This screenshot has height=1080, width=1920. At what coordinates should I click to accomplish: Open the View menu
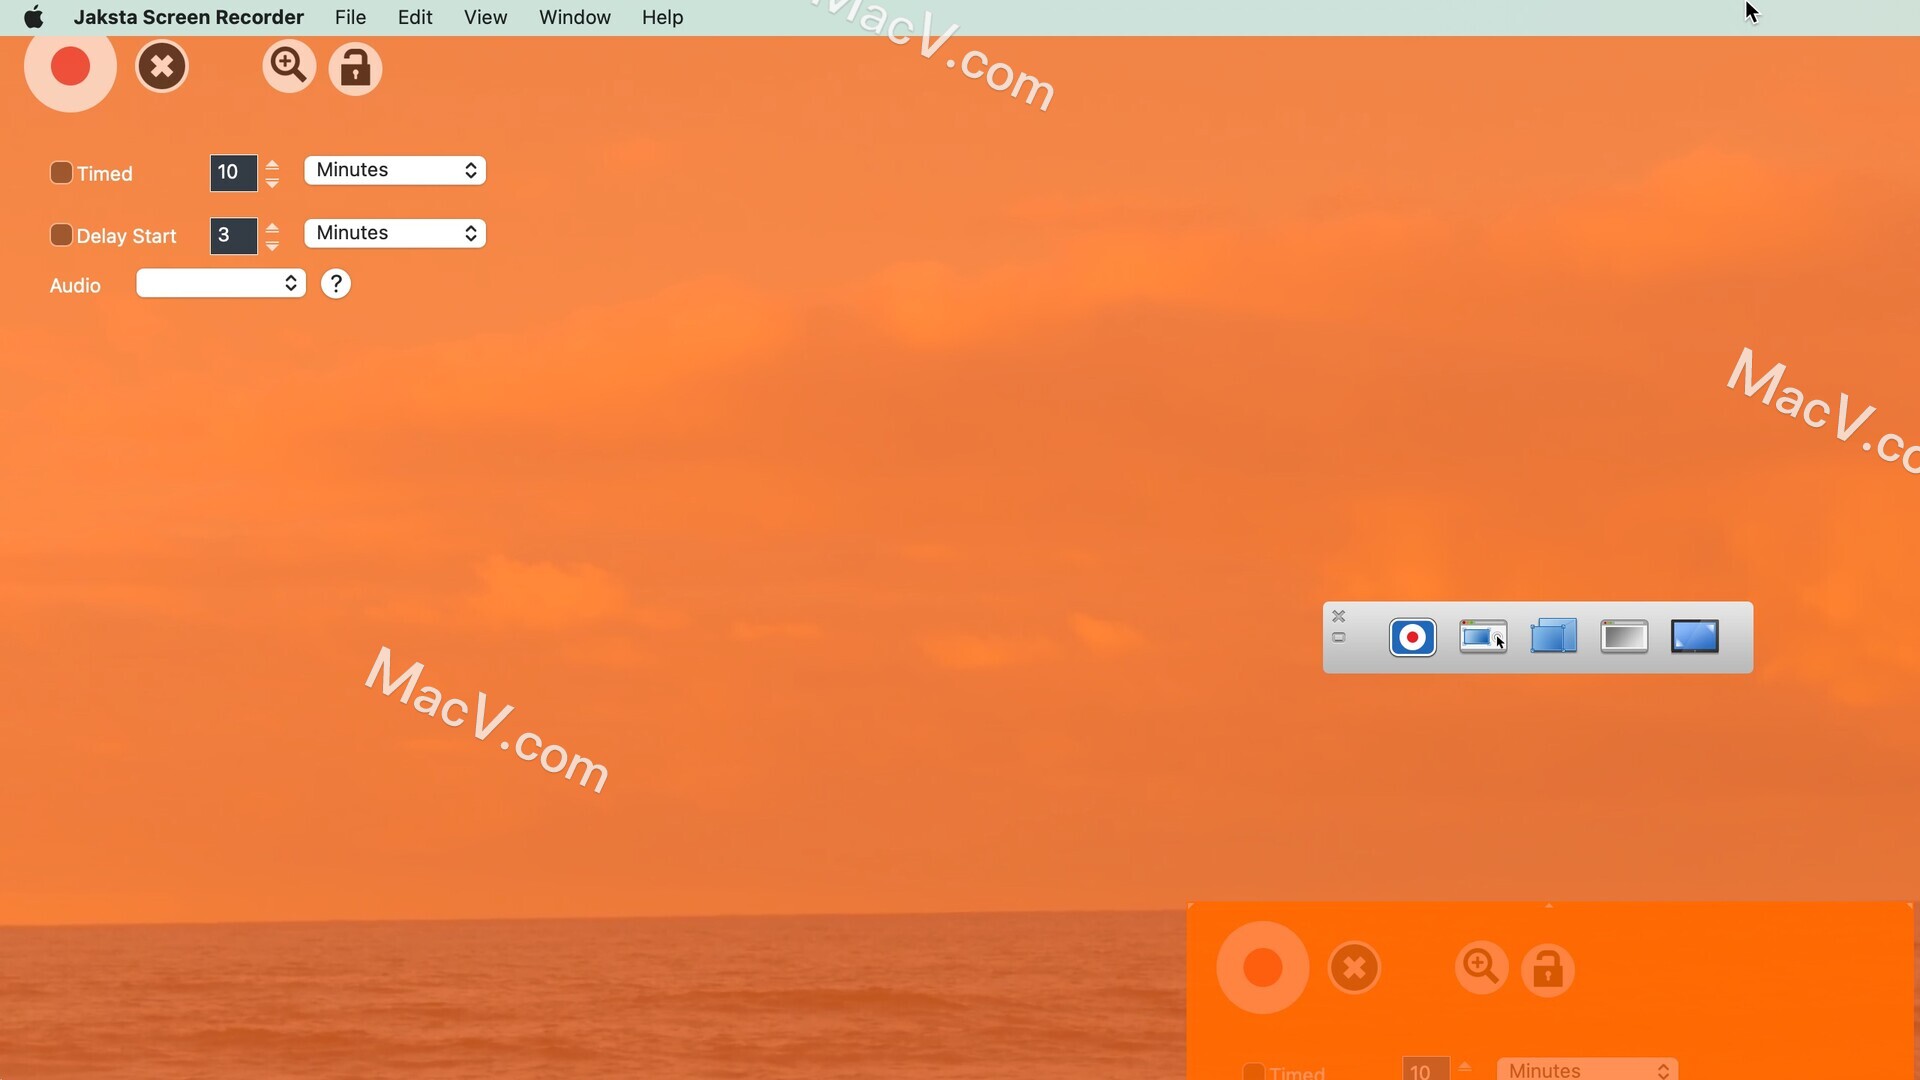486,17
